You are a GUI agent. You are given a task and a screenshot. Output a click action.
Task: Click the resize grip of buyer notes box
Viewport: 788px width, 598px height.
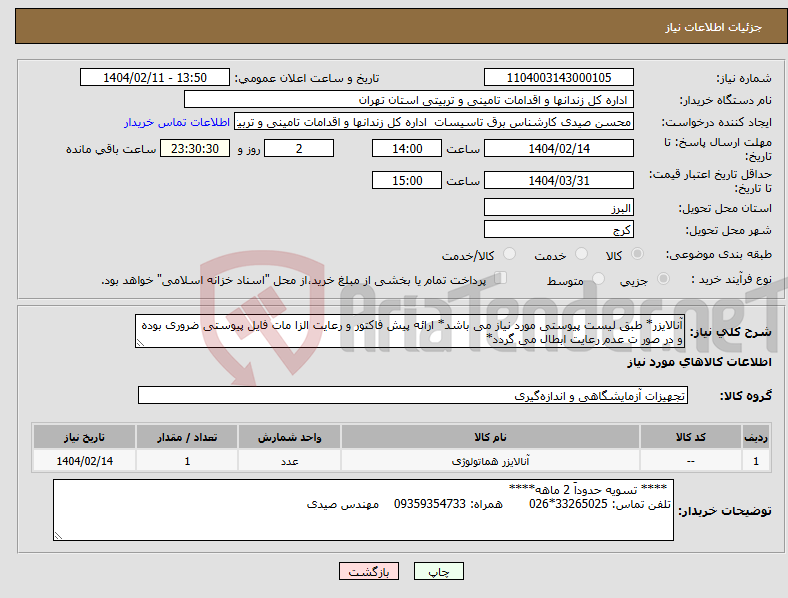(x=58, y=536)
